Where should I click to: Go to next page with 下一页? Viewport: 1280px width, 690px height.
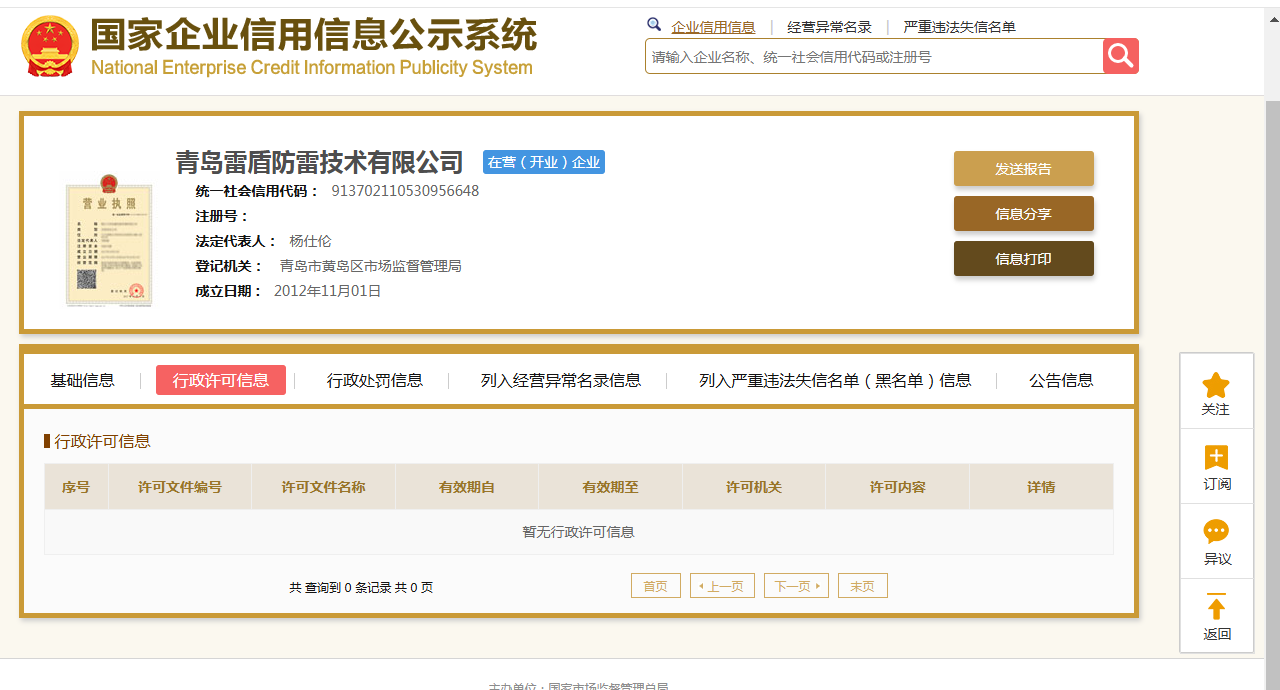pos(796,586)
